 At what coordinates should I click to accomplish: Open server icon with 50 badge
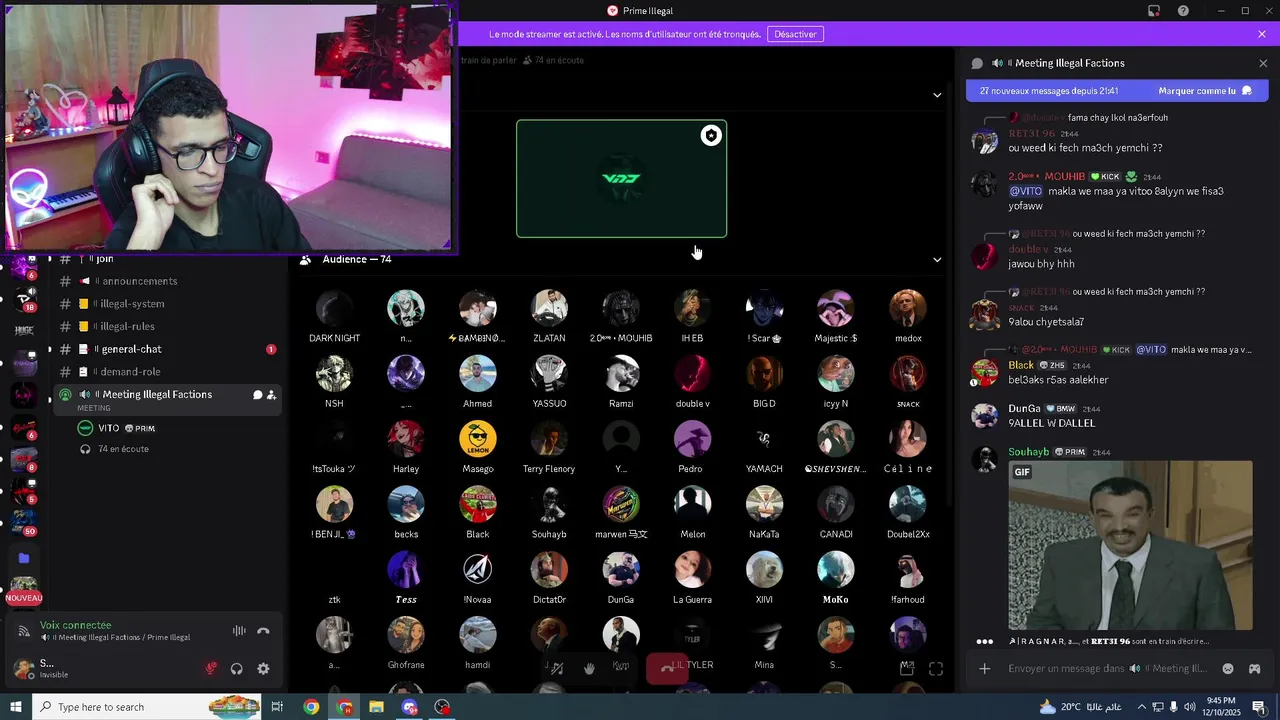pyautogui.click(x=24, y=521)
